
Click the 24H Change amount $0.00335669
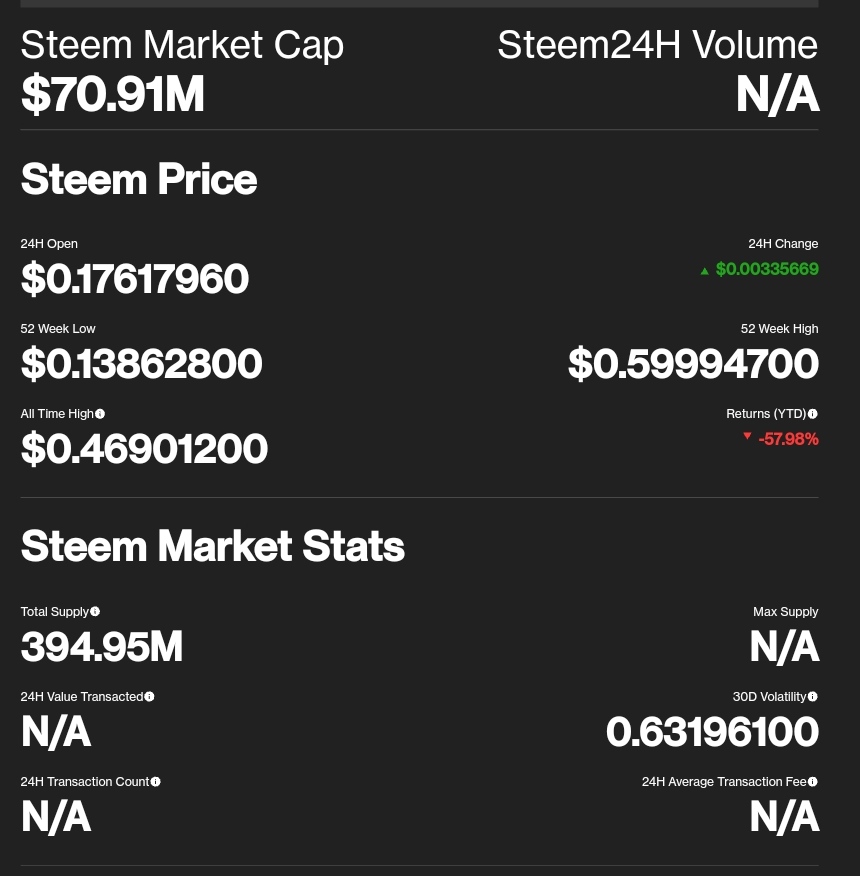pos(767,269)
